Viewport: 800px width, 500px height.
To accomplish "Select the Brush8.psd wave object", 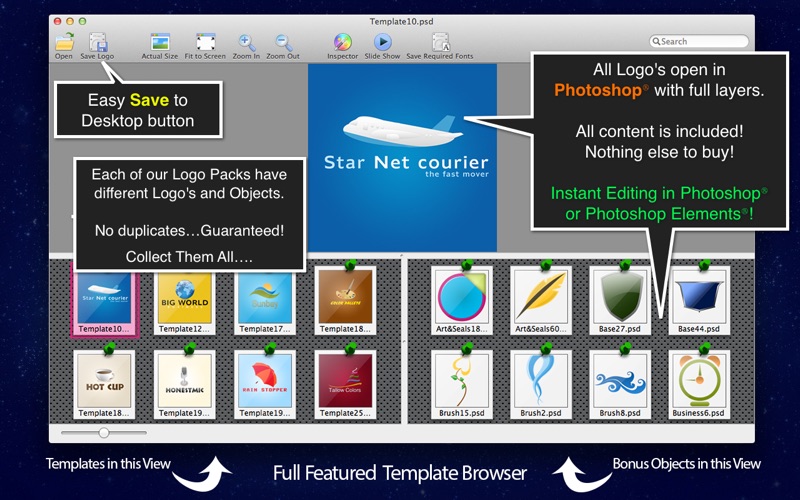I will coord(620,384).
